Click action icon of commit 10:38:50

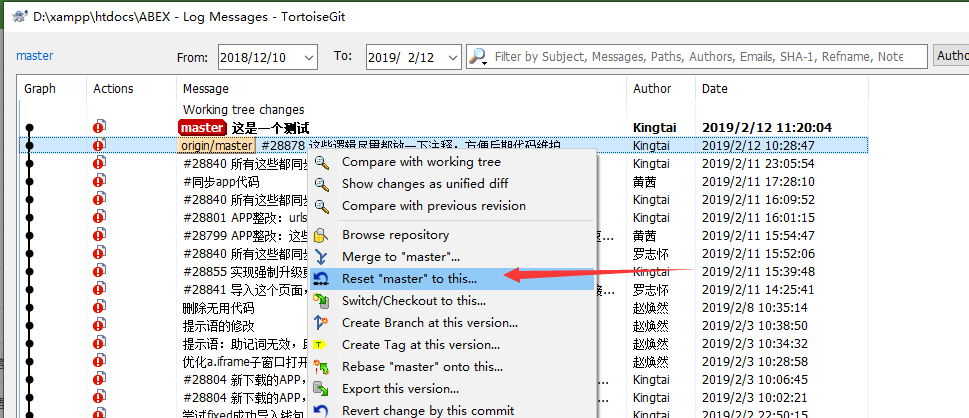[99, 325]
